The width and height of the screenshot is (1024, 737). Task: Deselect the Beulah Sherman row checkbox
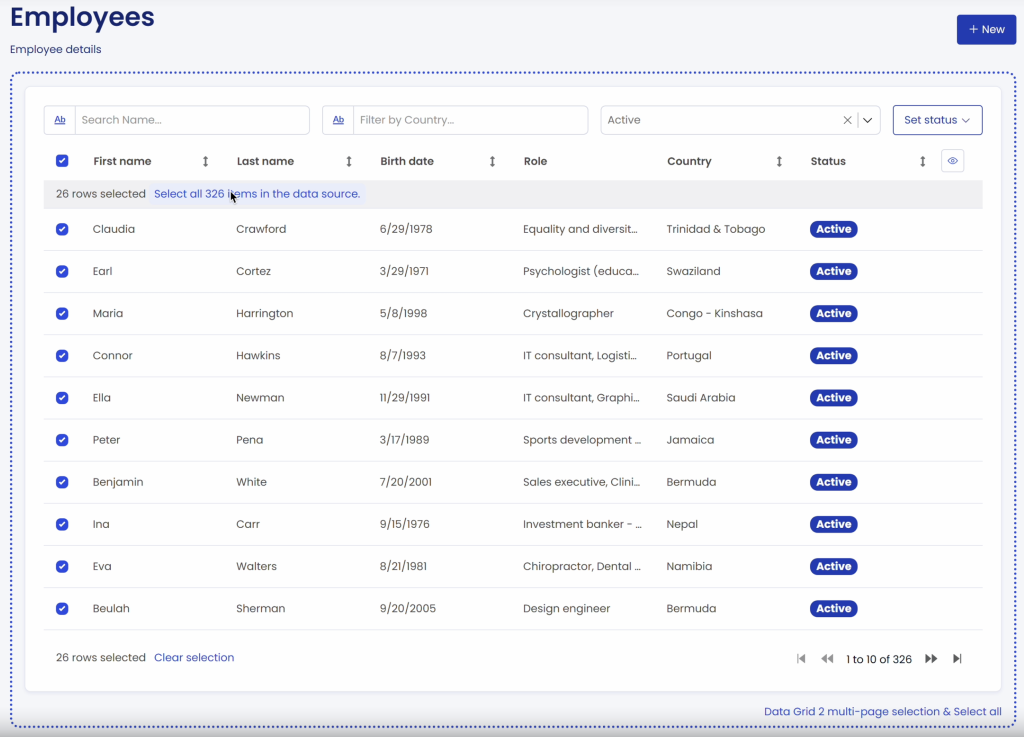(62, 608)
